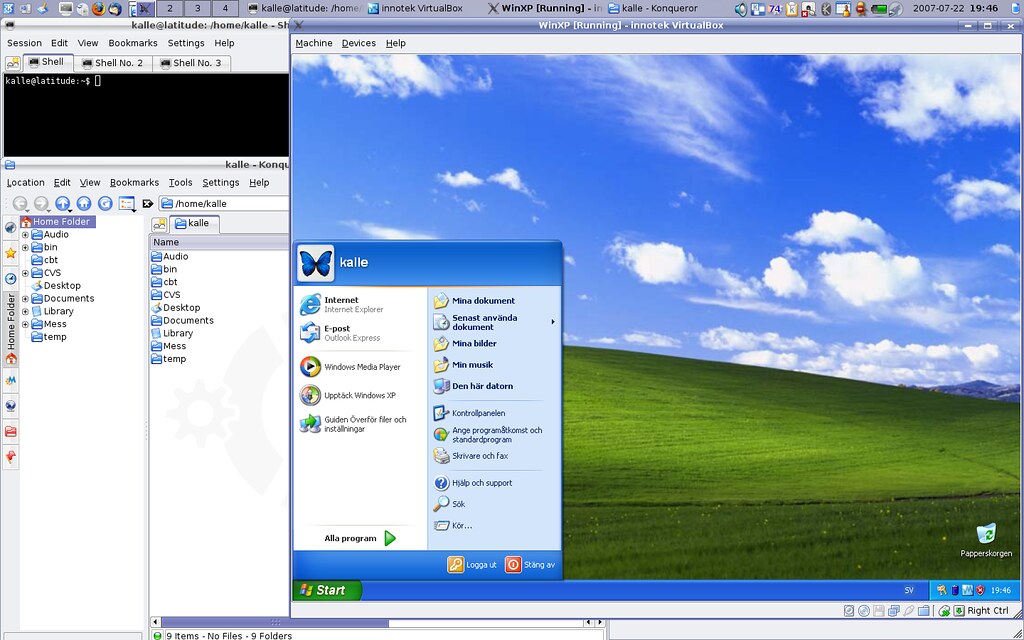Click the Konqueror /home/kalle location field
The height and width of the screenshot is (640, 1024).
[x=225, y=204]
